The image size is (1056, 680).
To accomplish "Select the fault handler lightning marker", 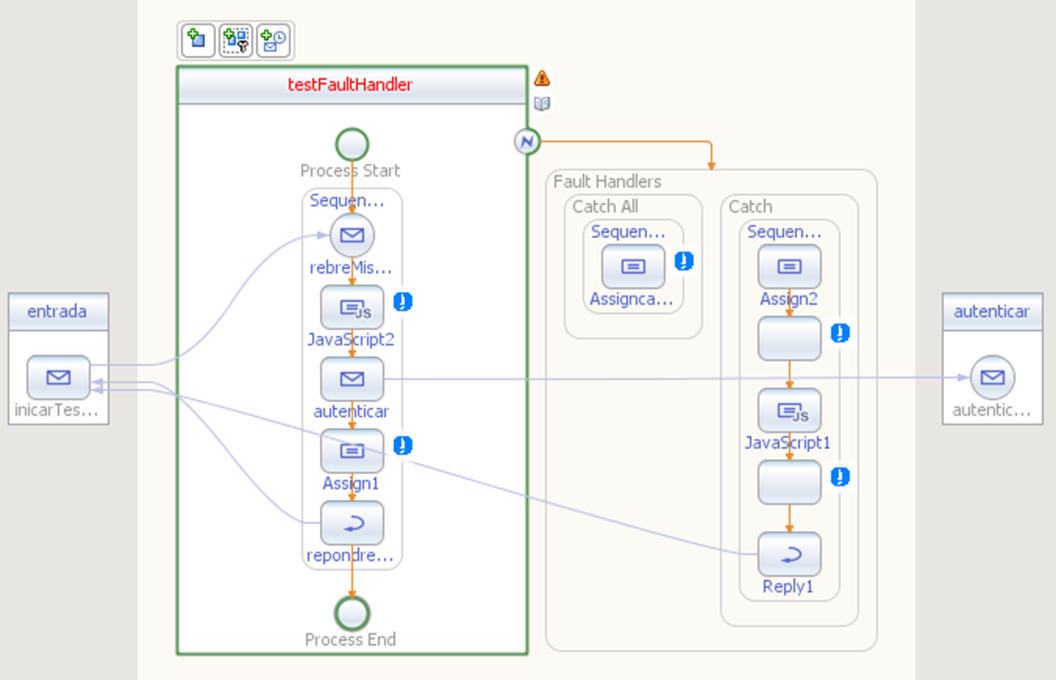I will [527, 141].
